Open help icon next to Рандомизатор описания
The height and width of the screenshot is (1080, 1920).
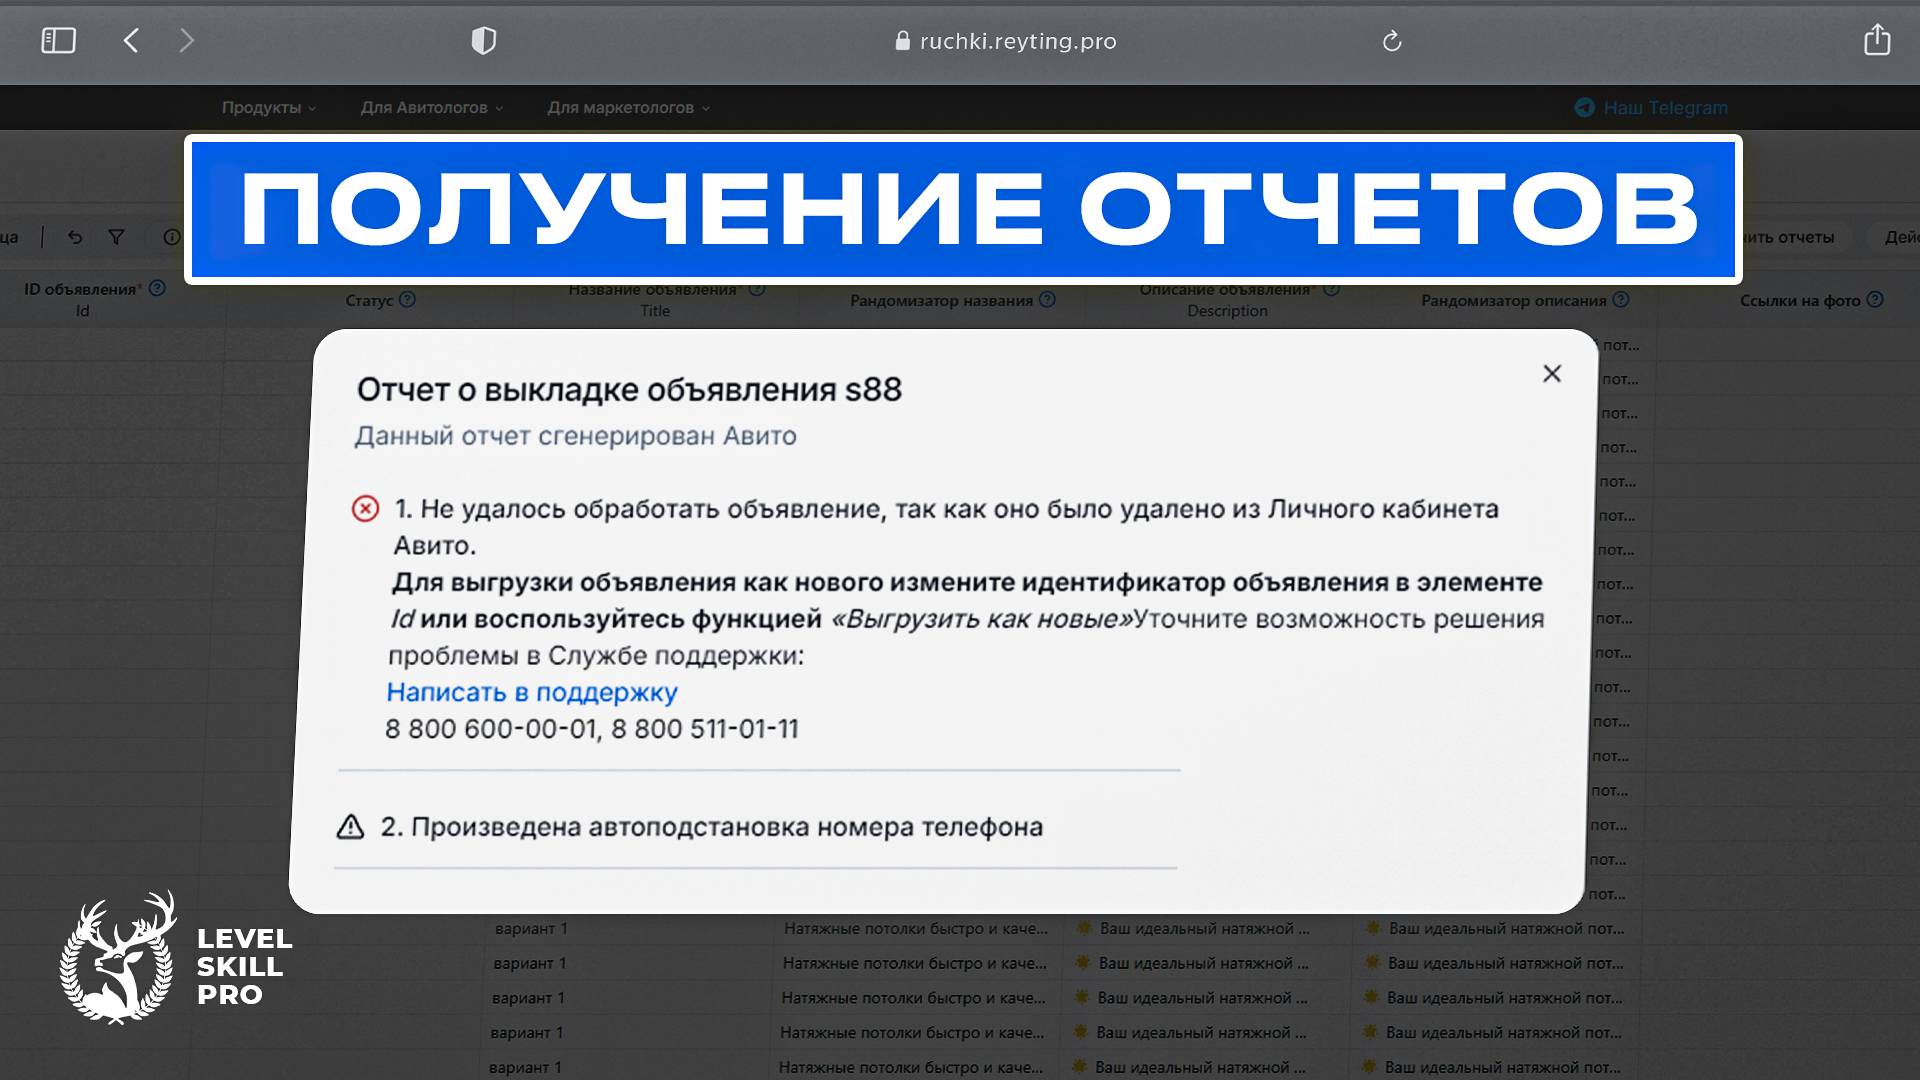pos(1621,299)
